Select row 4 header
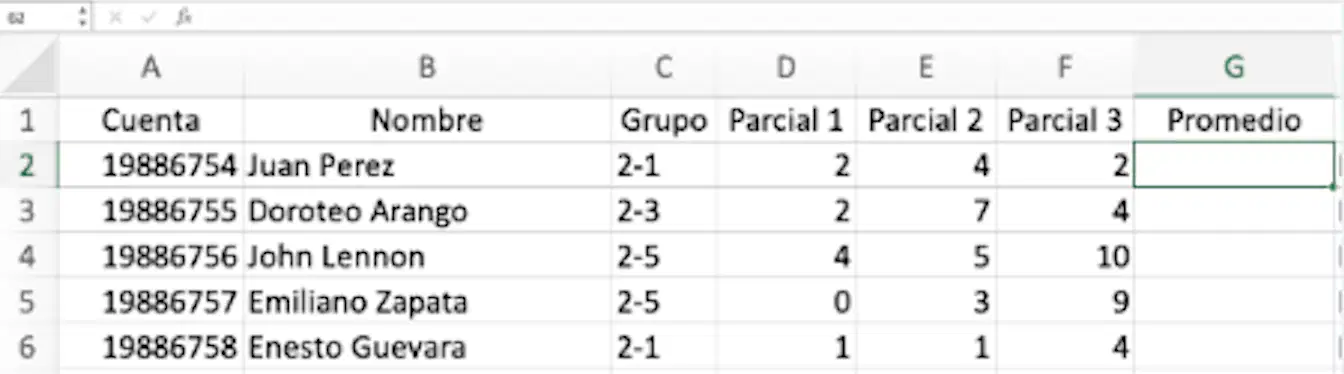Viewport: 1344px width, 374px height. click(x=28, y=256)
